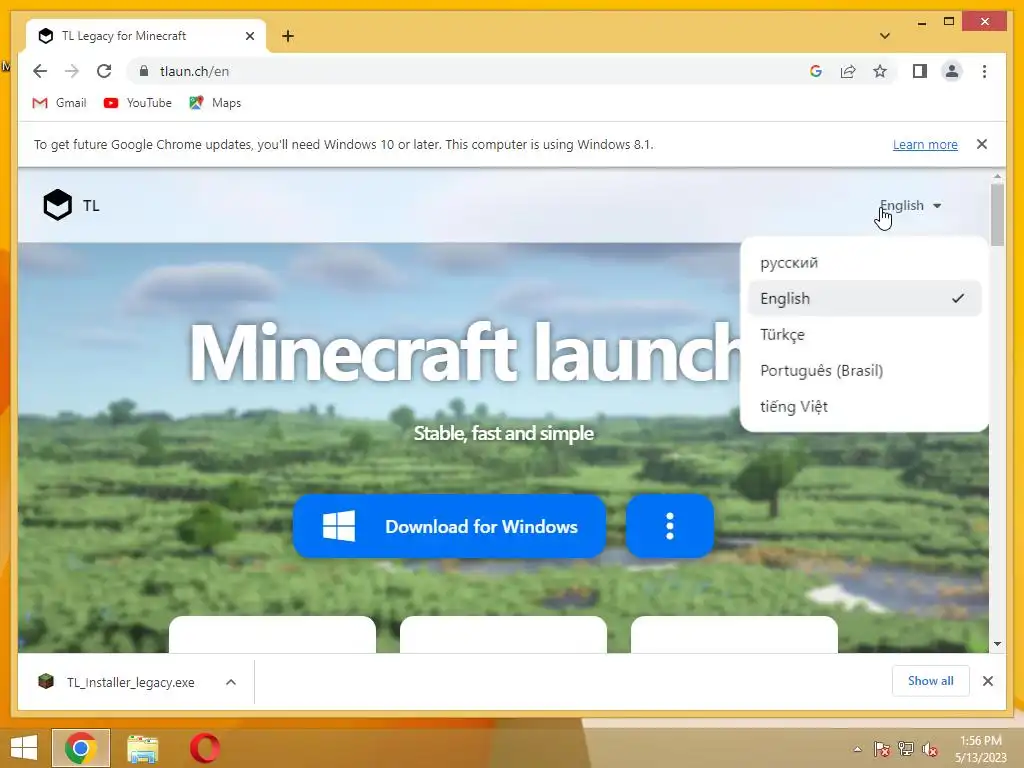Expand the download item options chevron

pos(231,682)
